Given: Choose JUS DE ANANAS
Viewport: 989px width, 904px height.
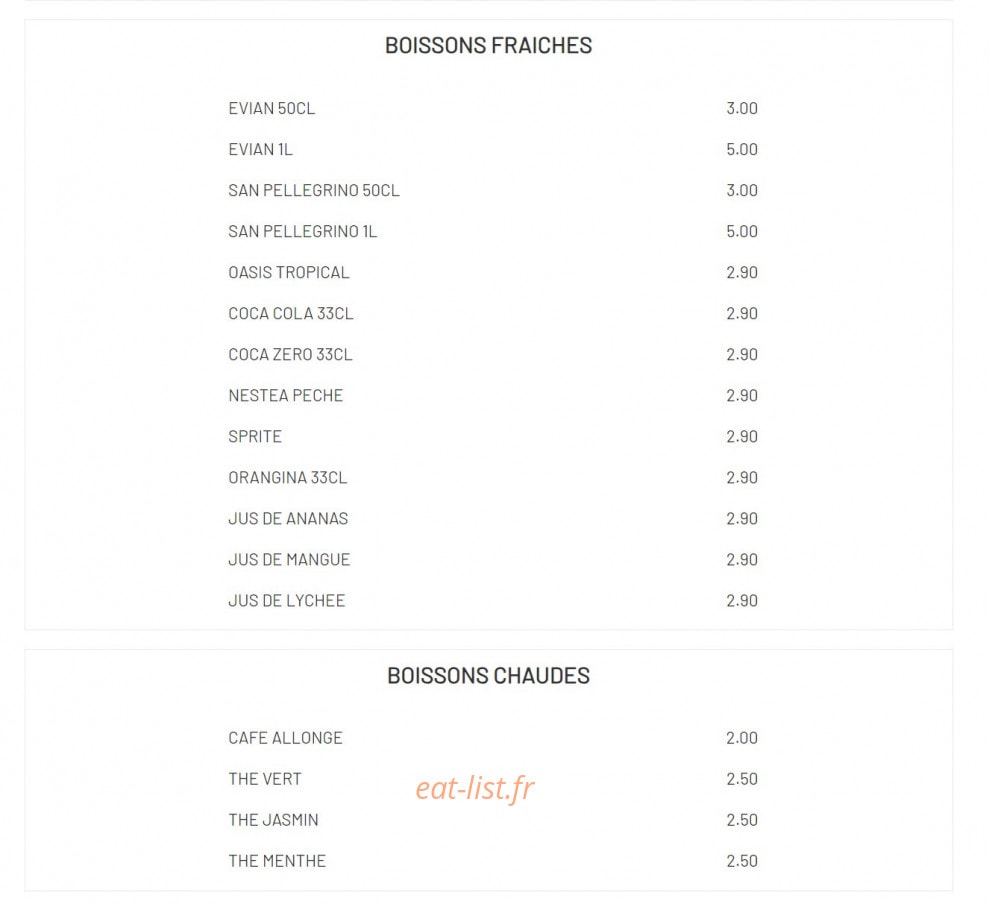Looking at the screenshot, I should click(x=288, y=519).
